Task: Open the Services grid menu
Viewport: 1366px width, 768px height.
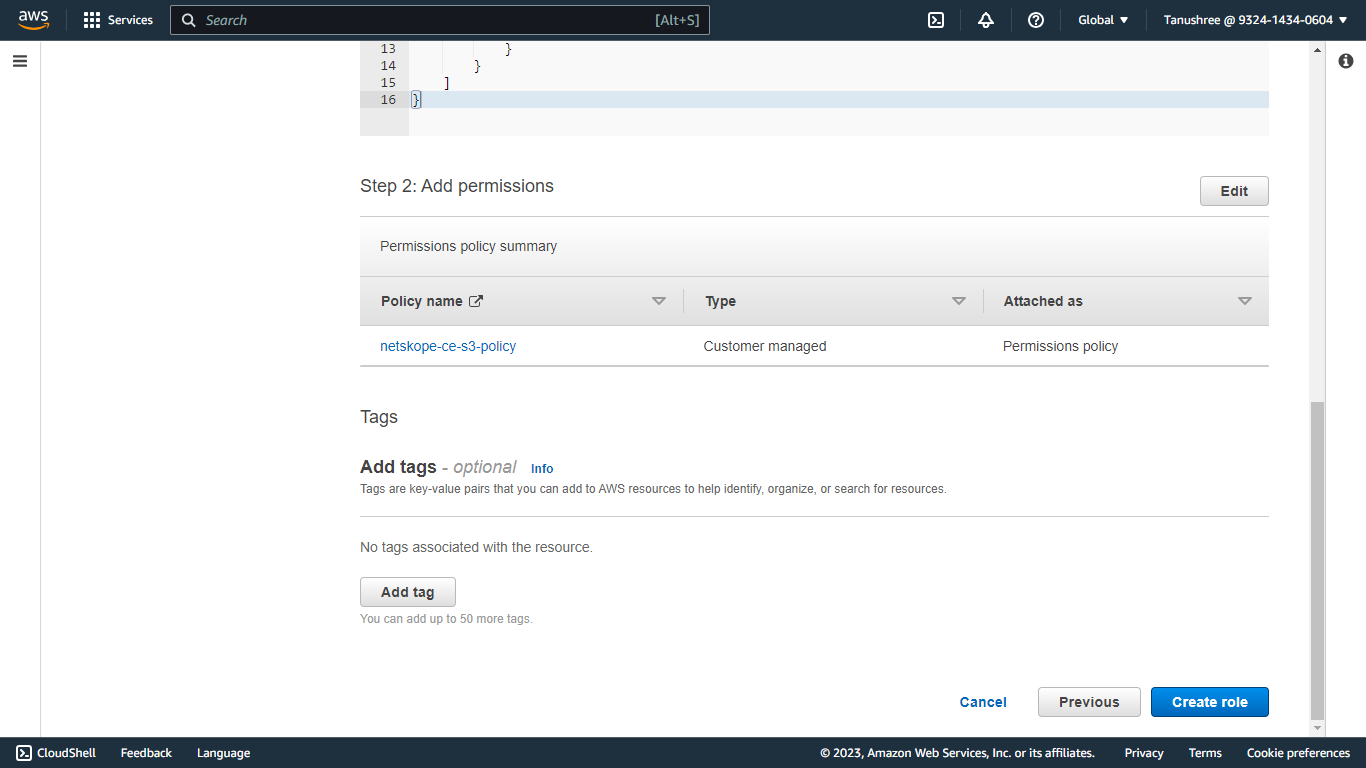Action: click(x=118, y=20)
